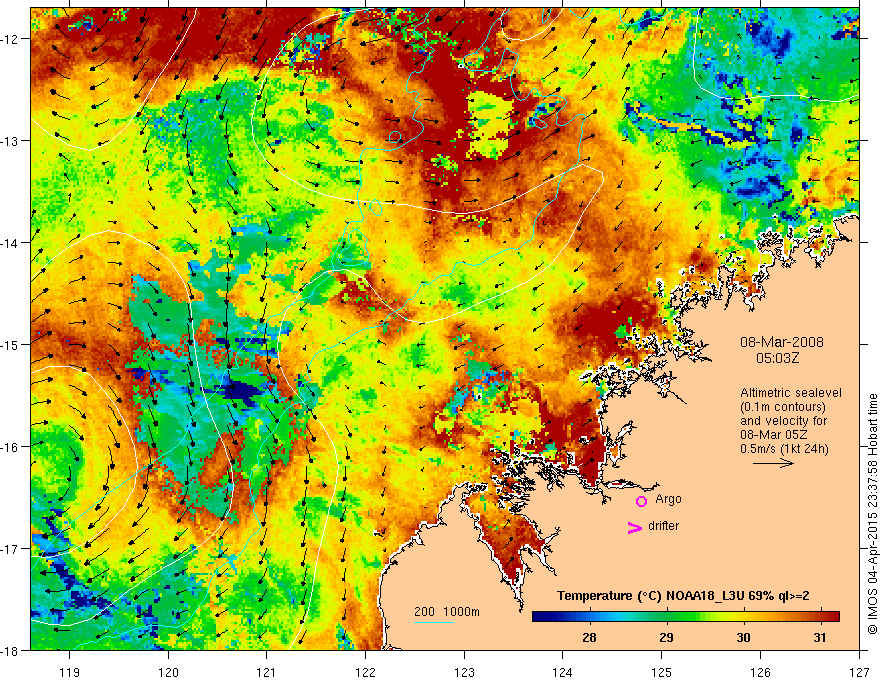
Task: Click the 'Altimetric sealevel' caption line
Action: tap(791, 393)
